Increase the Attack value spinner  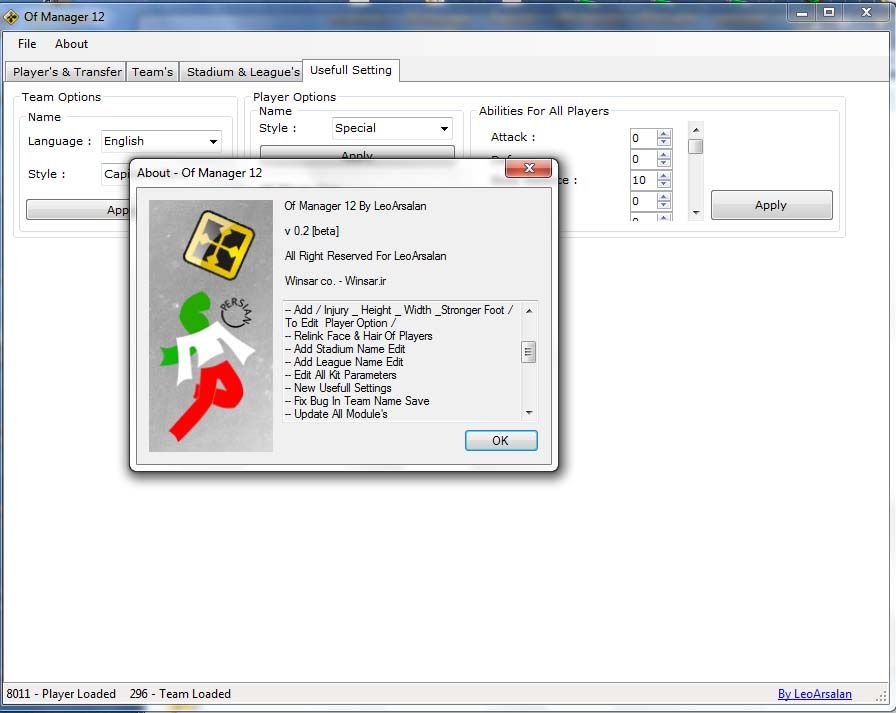tap(664, 133)
